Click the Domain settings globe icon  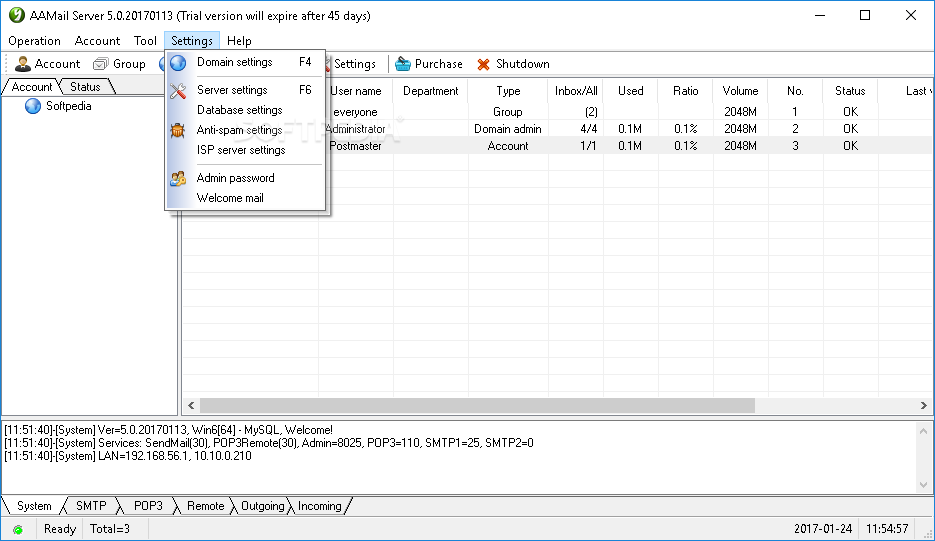click(x=178, y=63)
